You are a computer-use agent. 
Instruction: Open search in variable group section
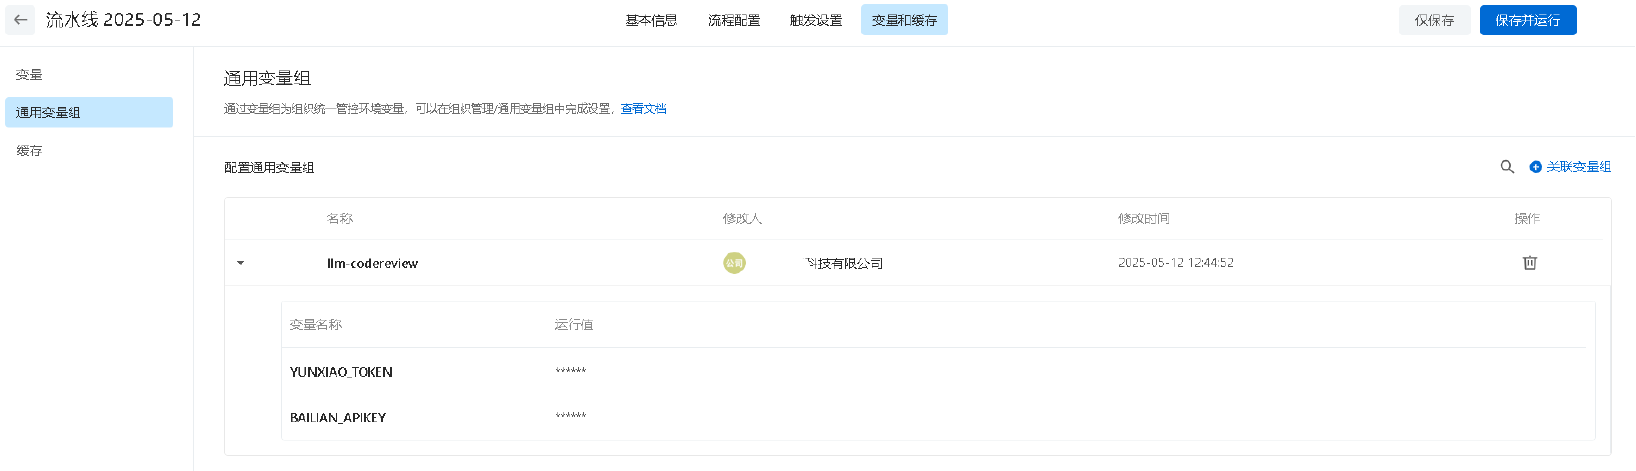pos(1507,167)
